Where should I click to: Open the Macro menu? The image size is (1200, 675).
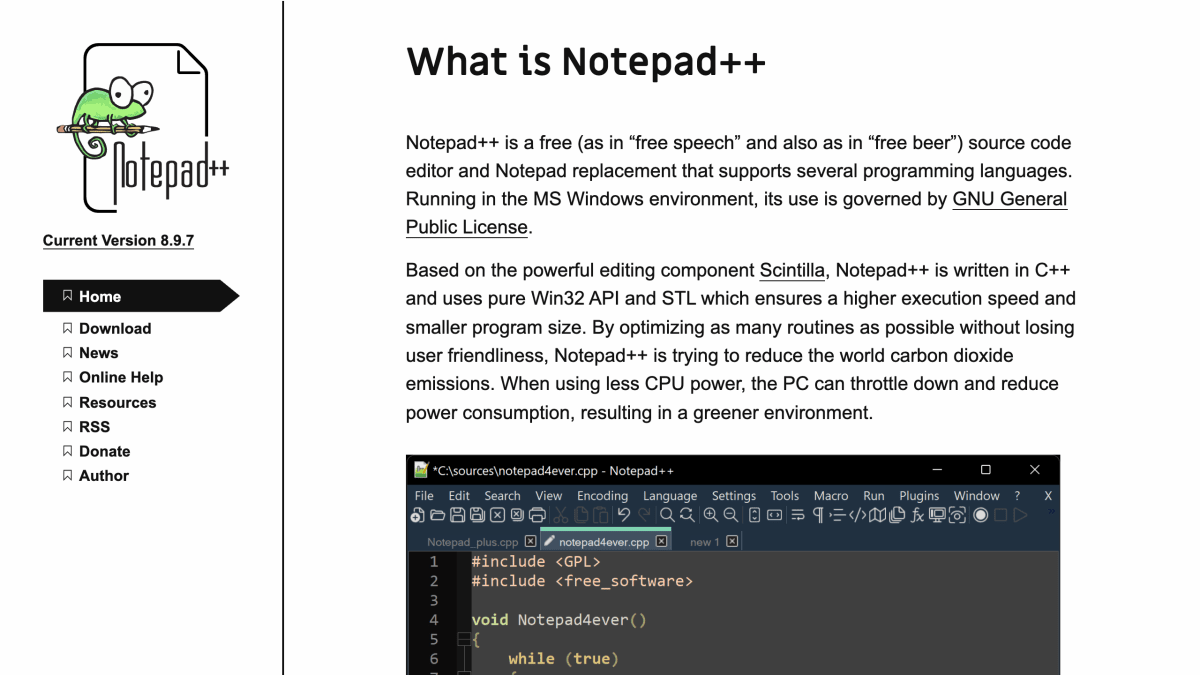831,496
